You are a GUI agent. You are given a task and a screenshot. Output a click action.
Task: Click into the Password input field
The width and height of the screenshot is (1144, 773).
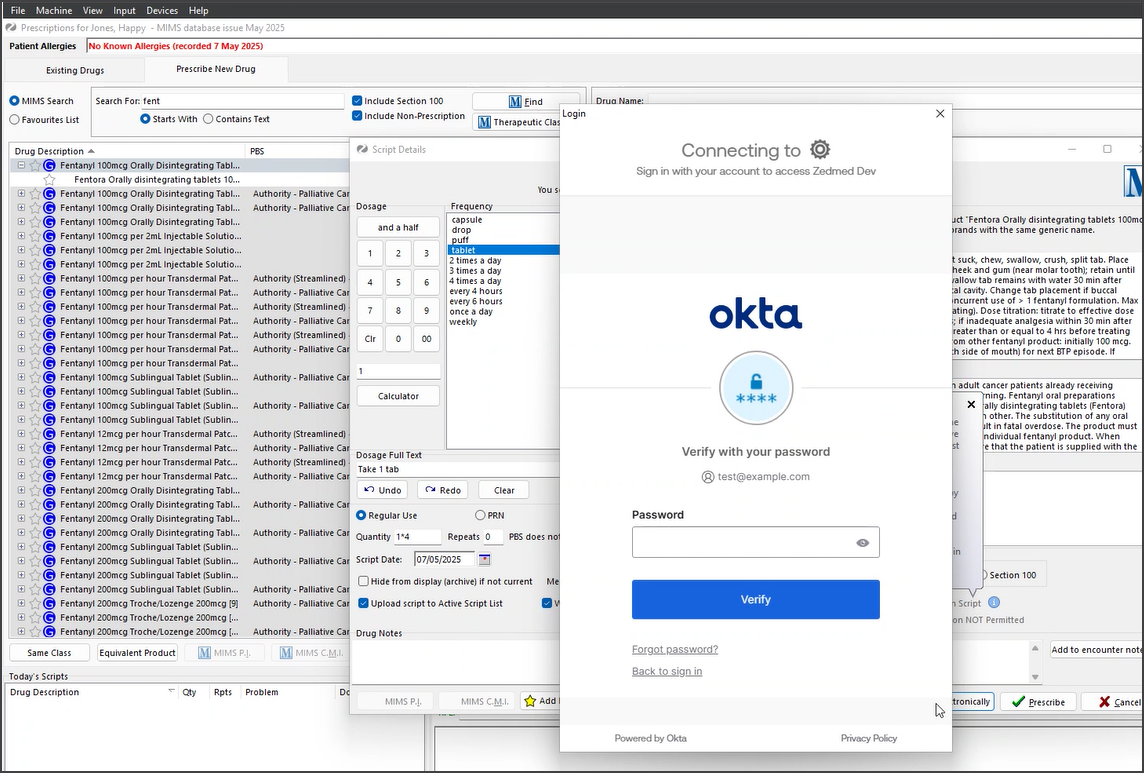tap(740, 543)
